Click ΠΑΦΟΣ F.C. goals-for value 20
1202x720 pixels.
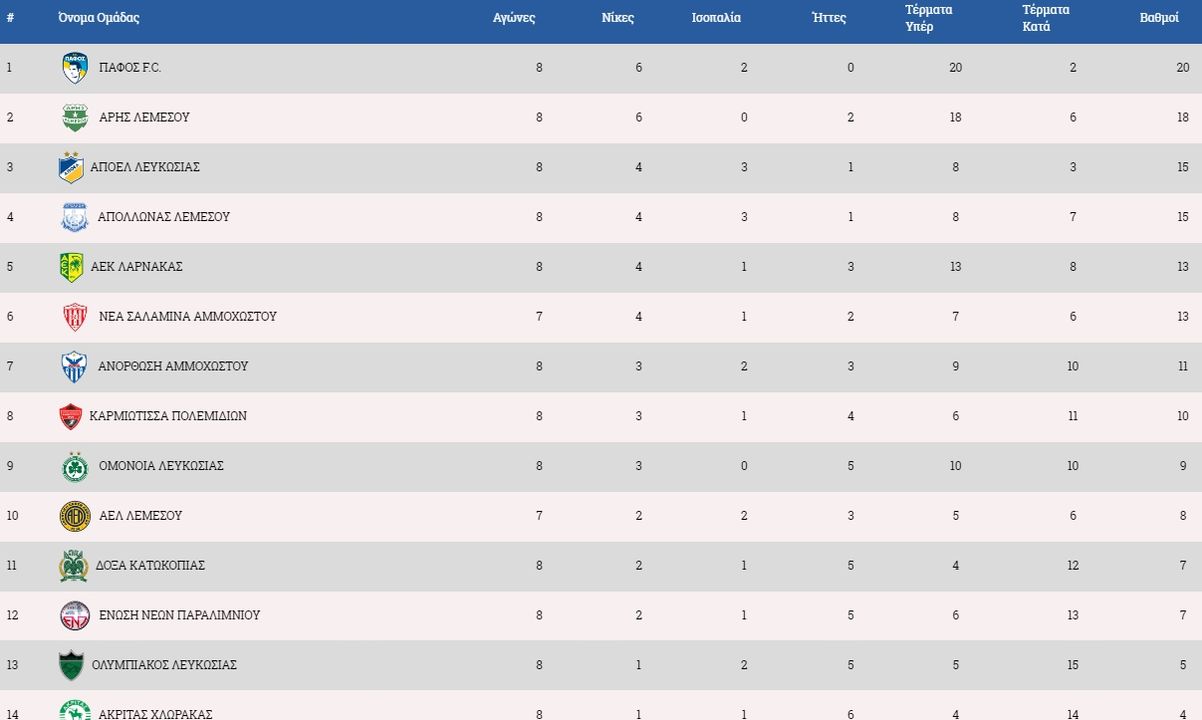pos(955,68)
